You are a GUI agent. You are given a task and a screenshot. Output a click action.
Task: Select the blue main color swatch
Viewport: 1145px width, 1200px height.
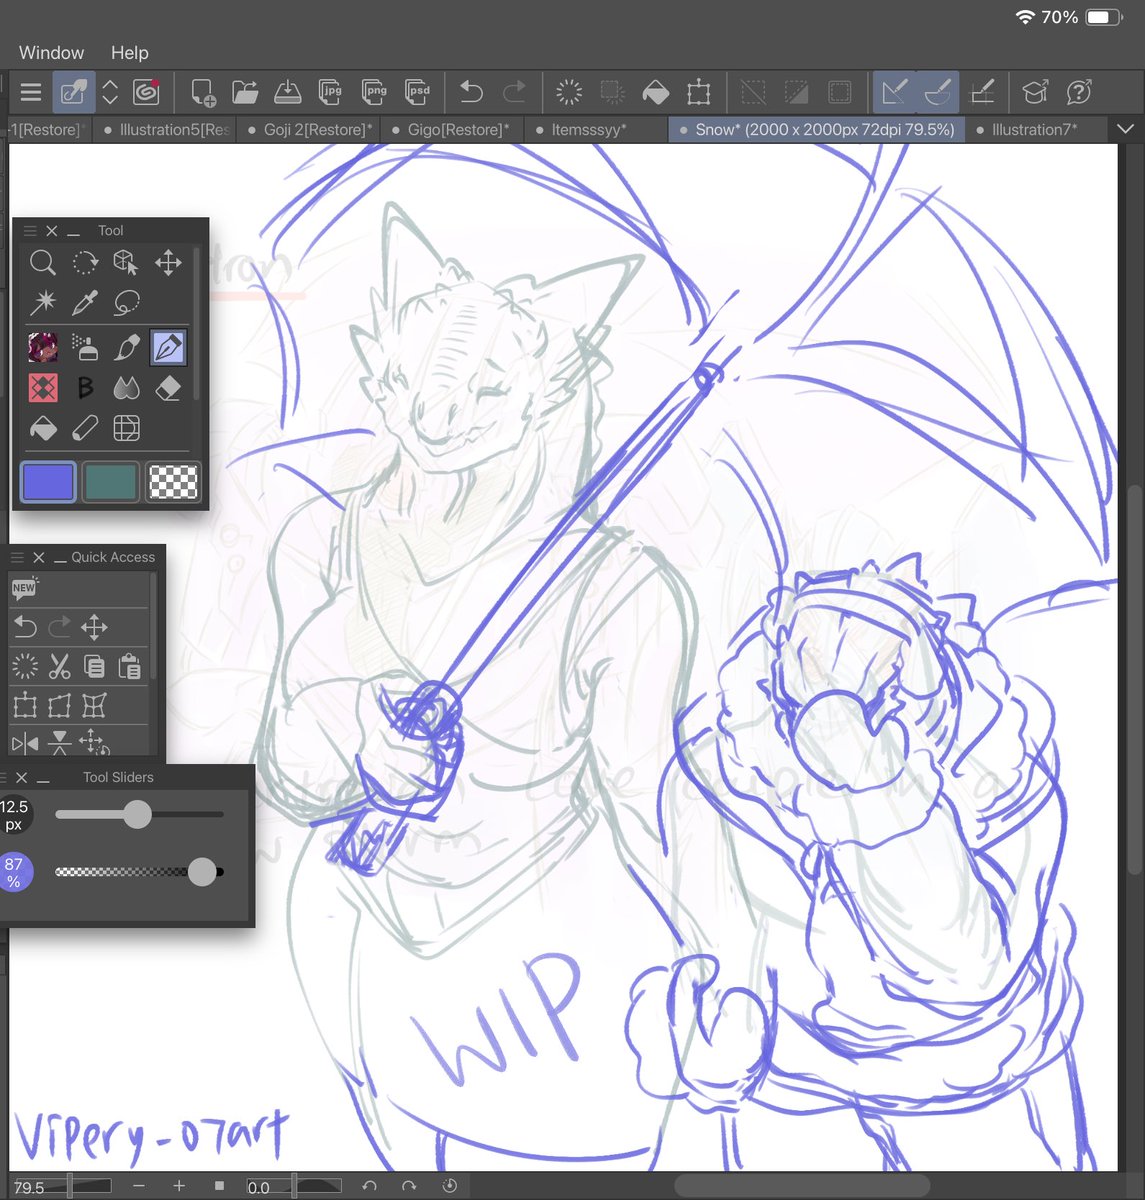48,482
